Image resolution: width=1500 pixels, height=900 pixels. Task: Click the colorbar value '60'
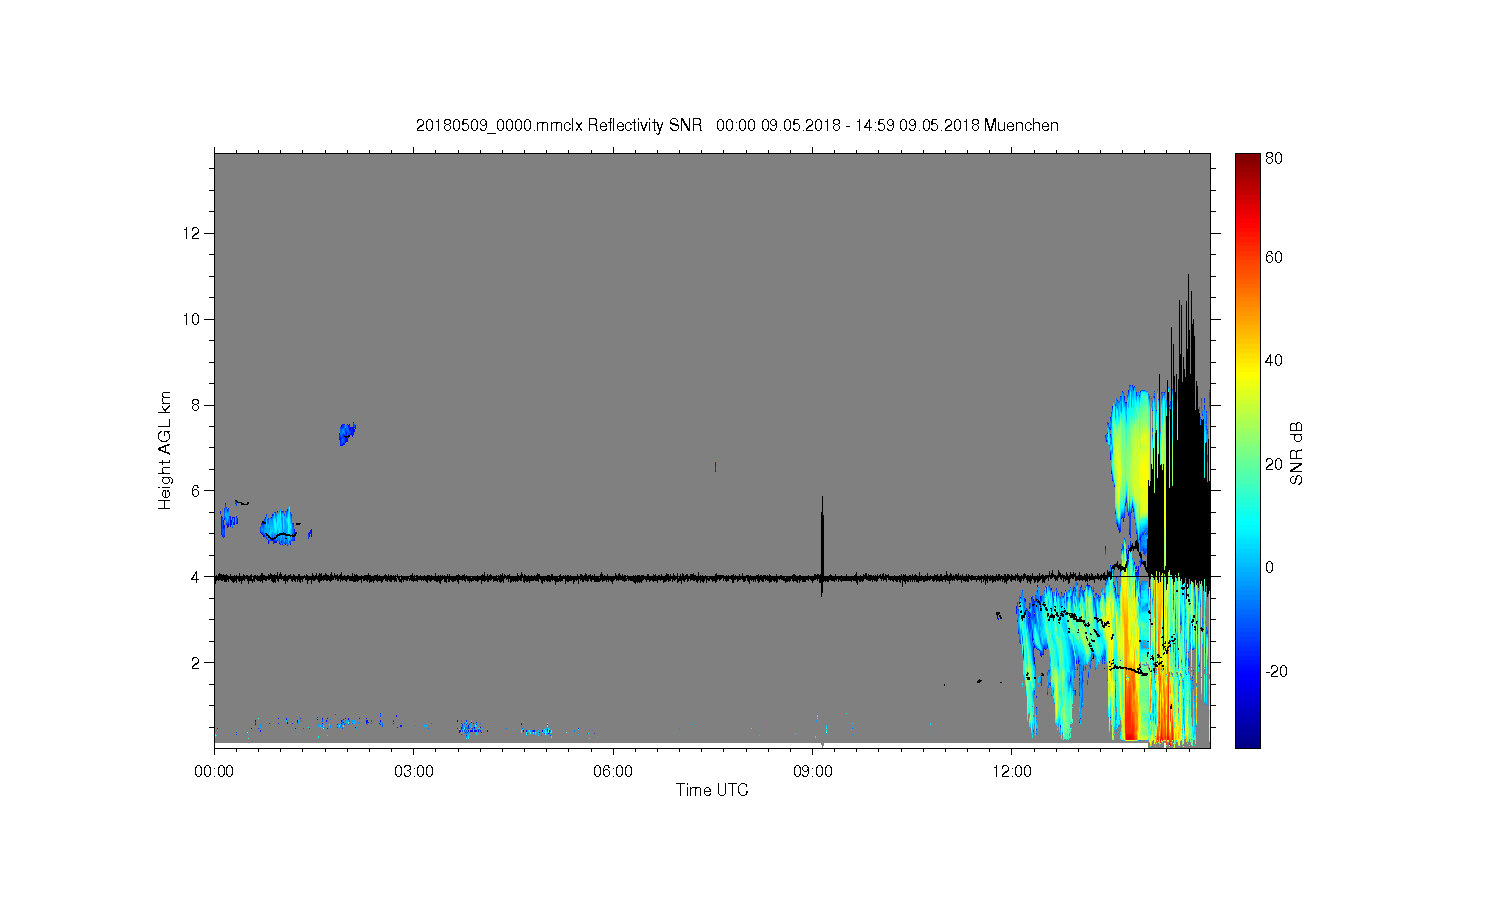tap(1274, 257)
